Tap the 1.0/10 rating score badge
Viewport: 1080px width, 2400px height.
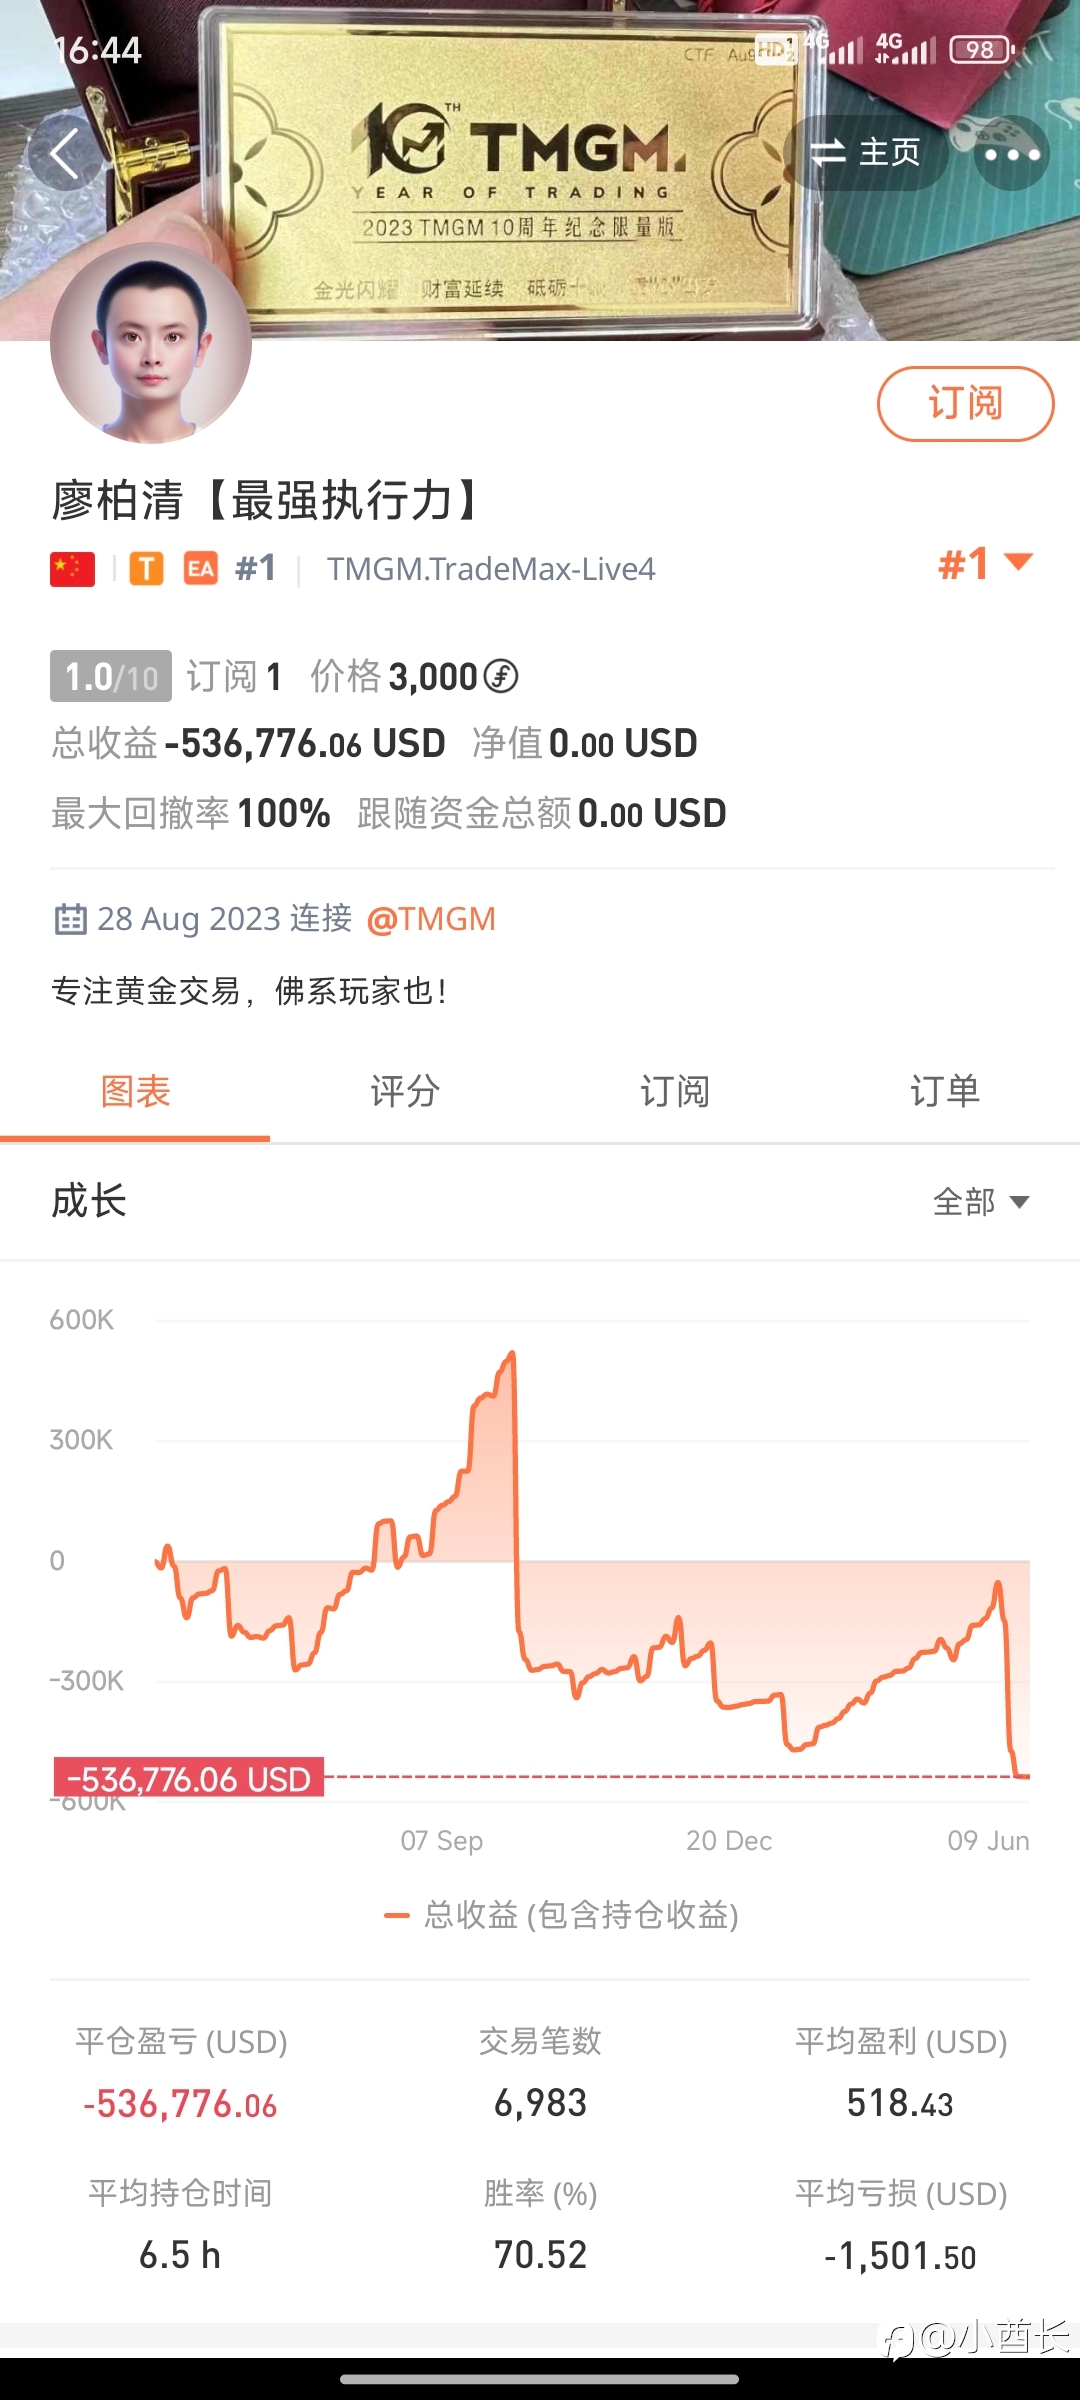pos(111,677)
